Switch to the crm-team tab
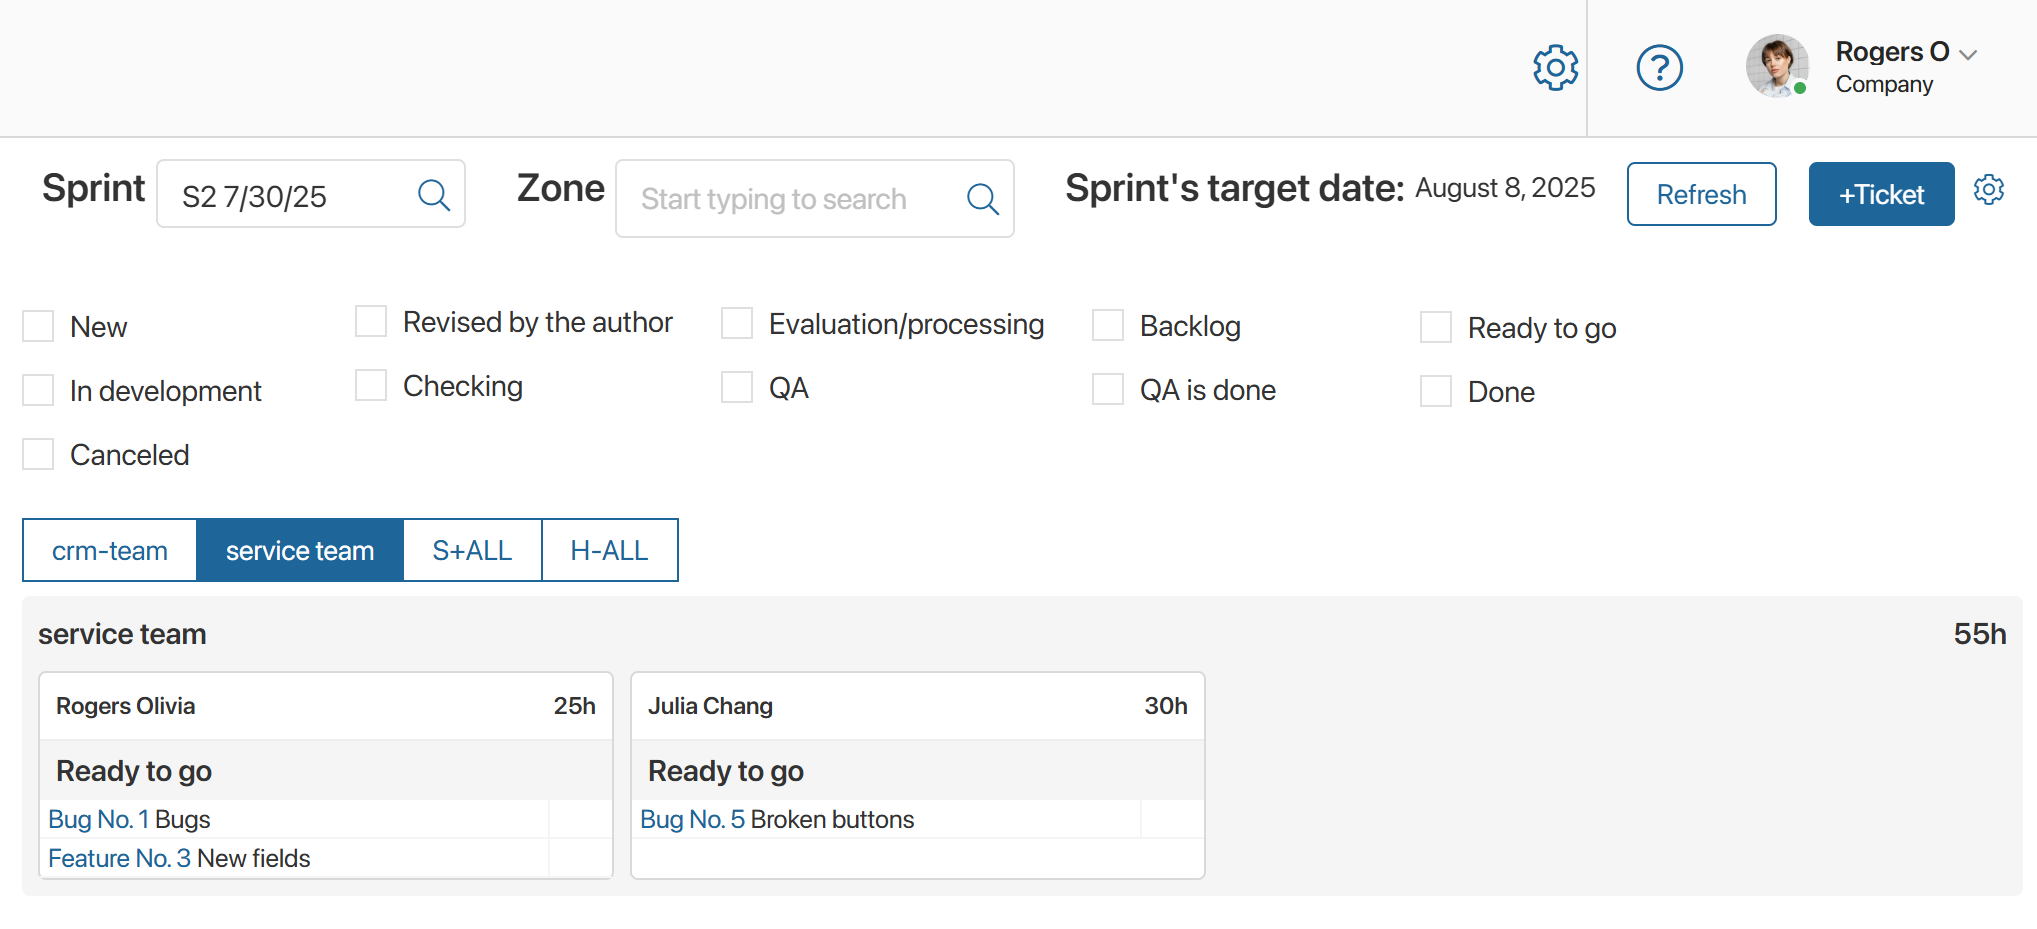Viewport: 2037px width, 929px height. pos(110,550)
